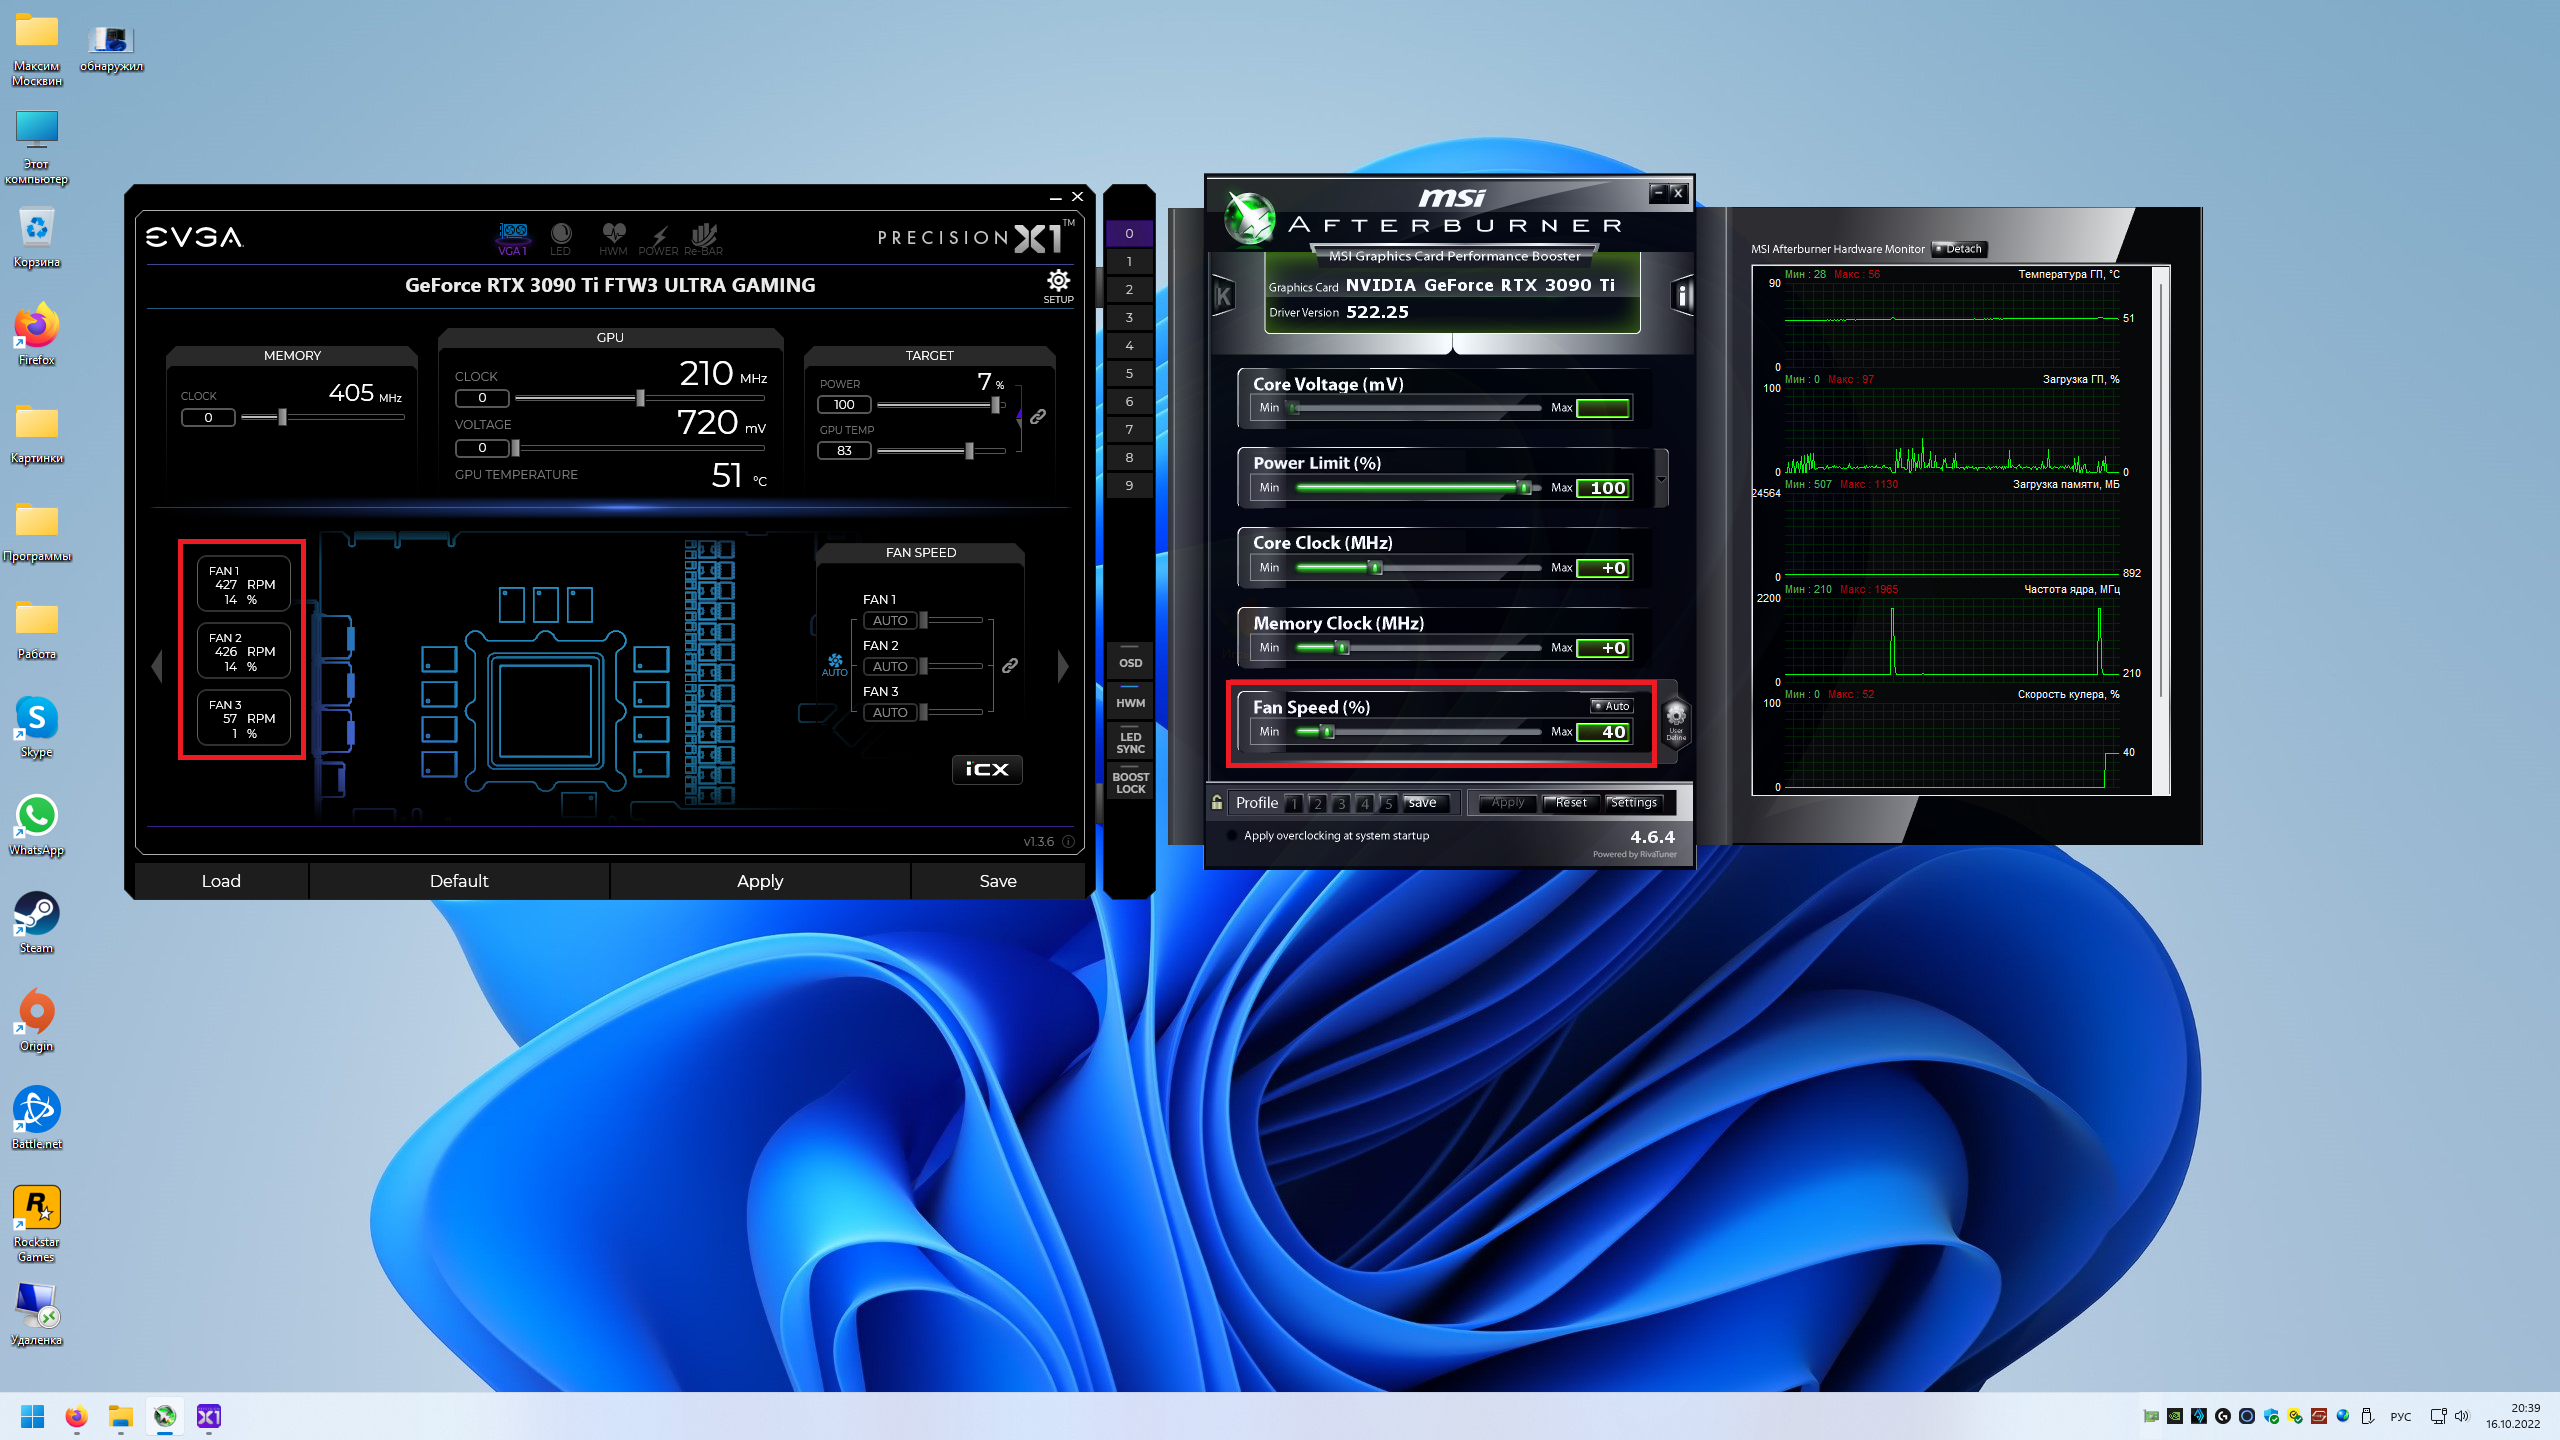Click Afterburner User Define gear icon
Image resolution: width=2560 pixels, height=1440 pixels.
[1676, 717]
